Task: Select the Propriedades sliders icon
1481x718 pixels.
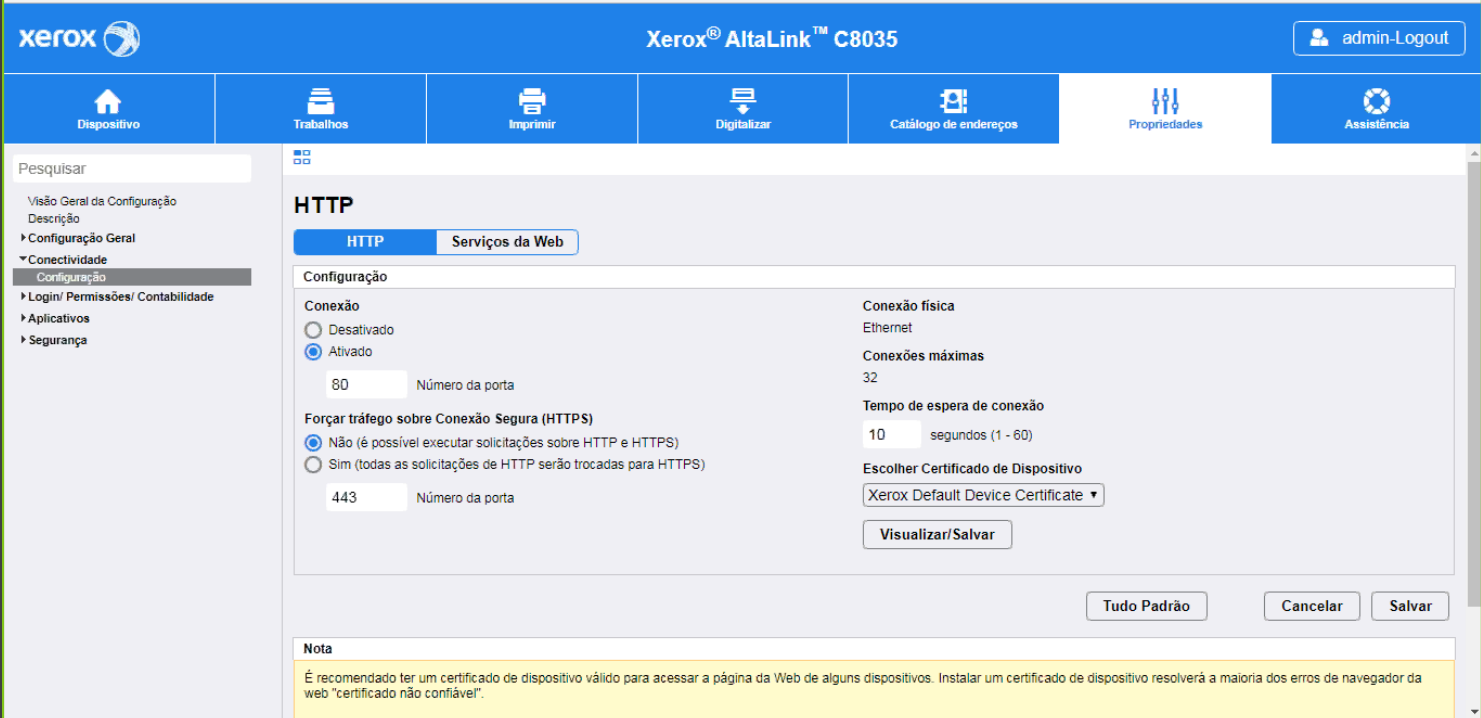Action: 1165,102
